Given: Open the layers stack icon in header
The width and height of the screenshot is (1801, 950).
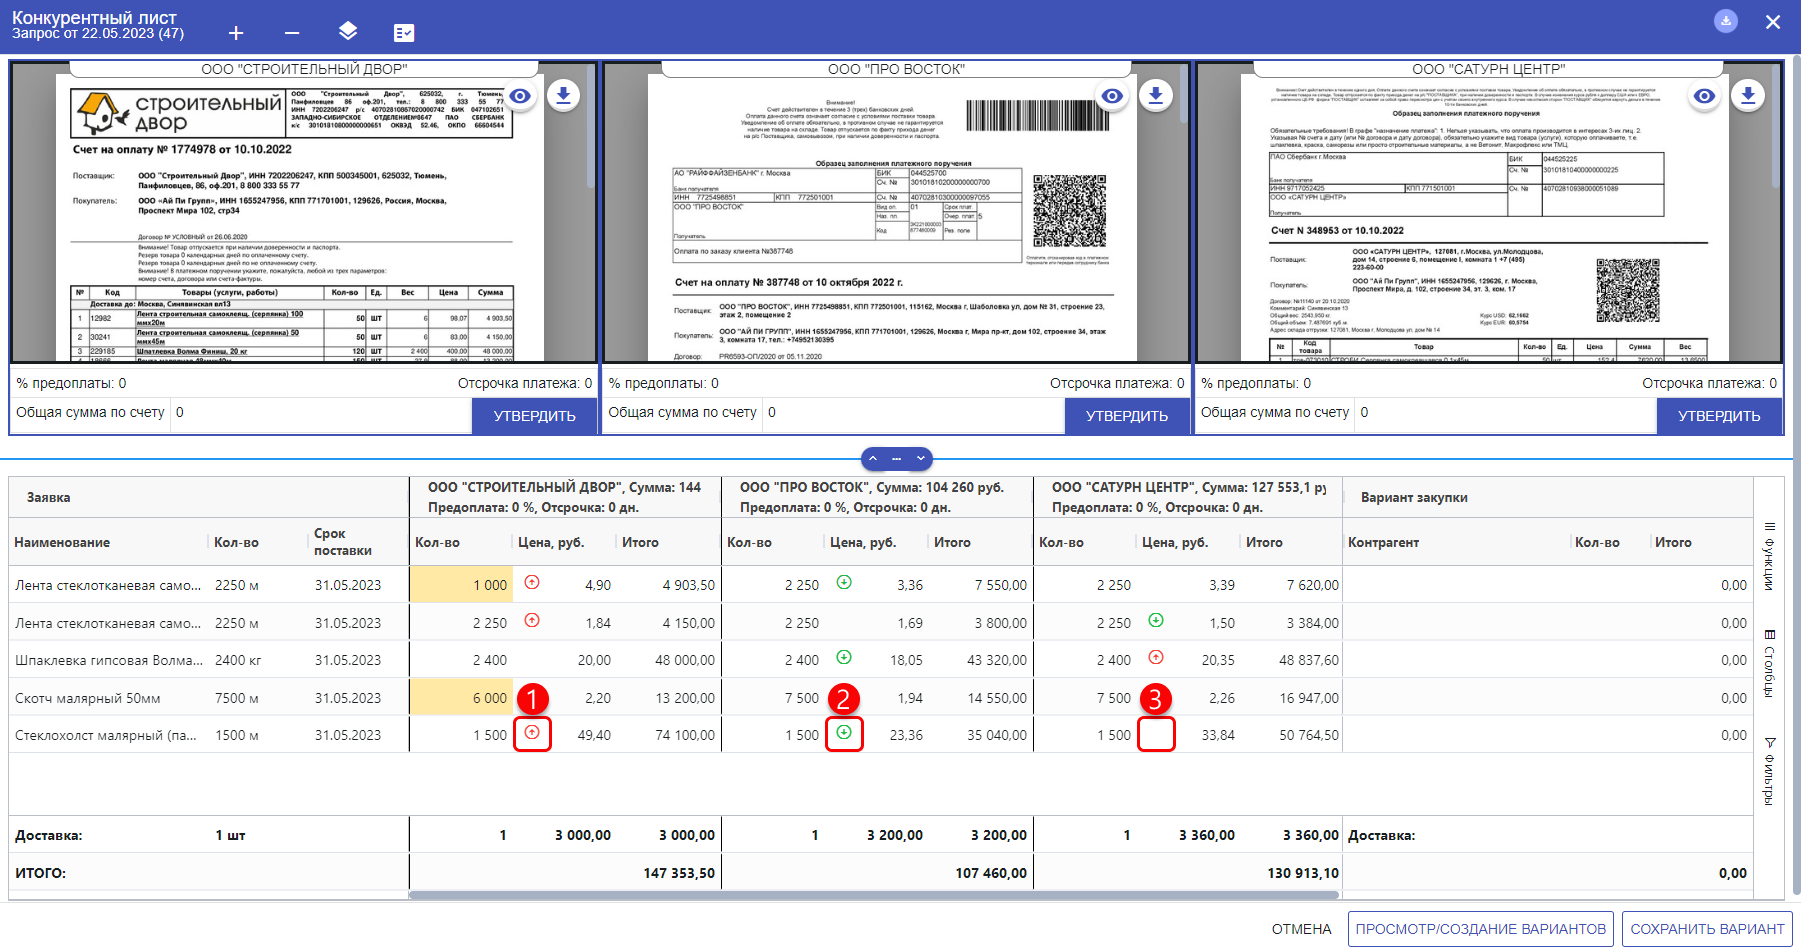Looking at the screenshot, I should [348, 31].
